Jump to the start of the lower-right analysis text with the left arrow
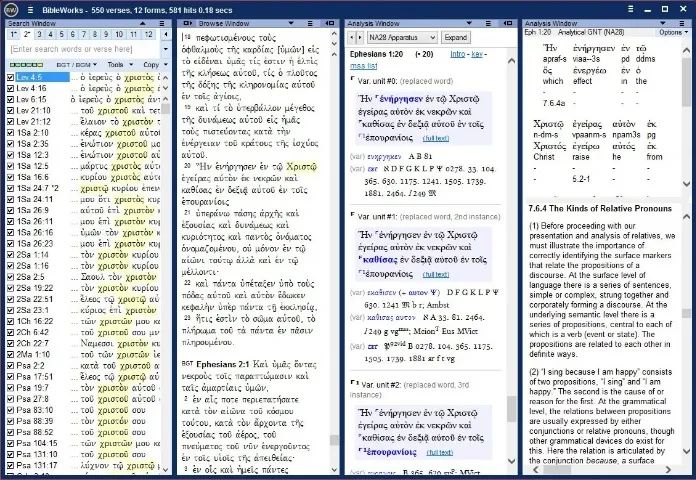The height and width of the screenshot is (480, 696). [535, 469]
